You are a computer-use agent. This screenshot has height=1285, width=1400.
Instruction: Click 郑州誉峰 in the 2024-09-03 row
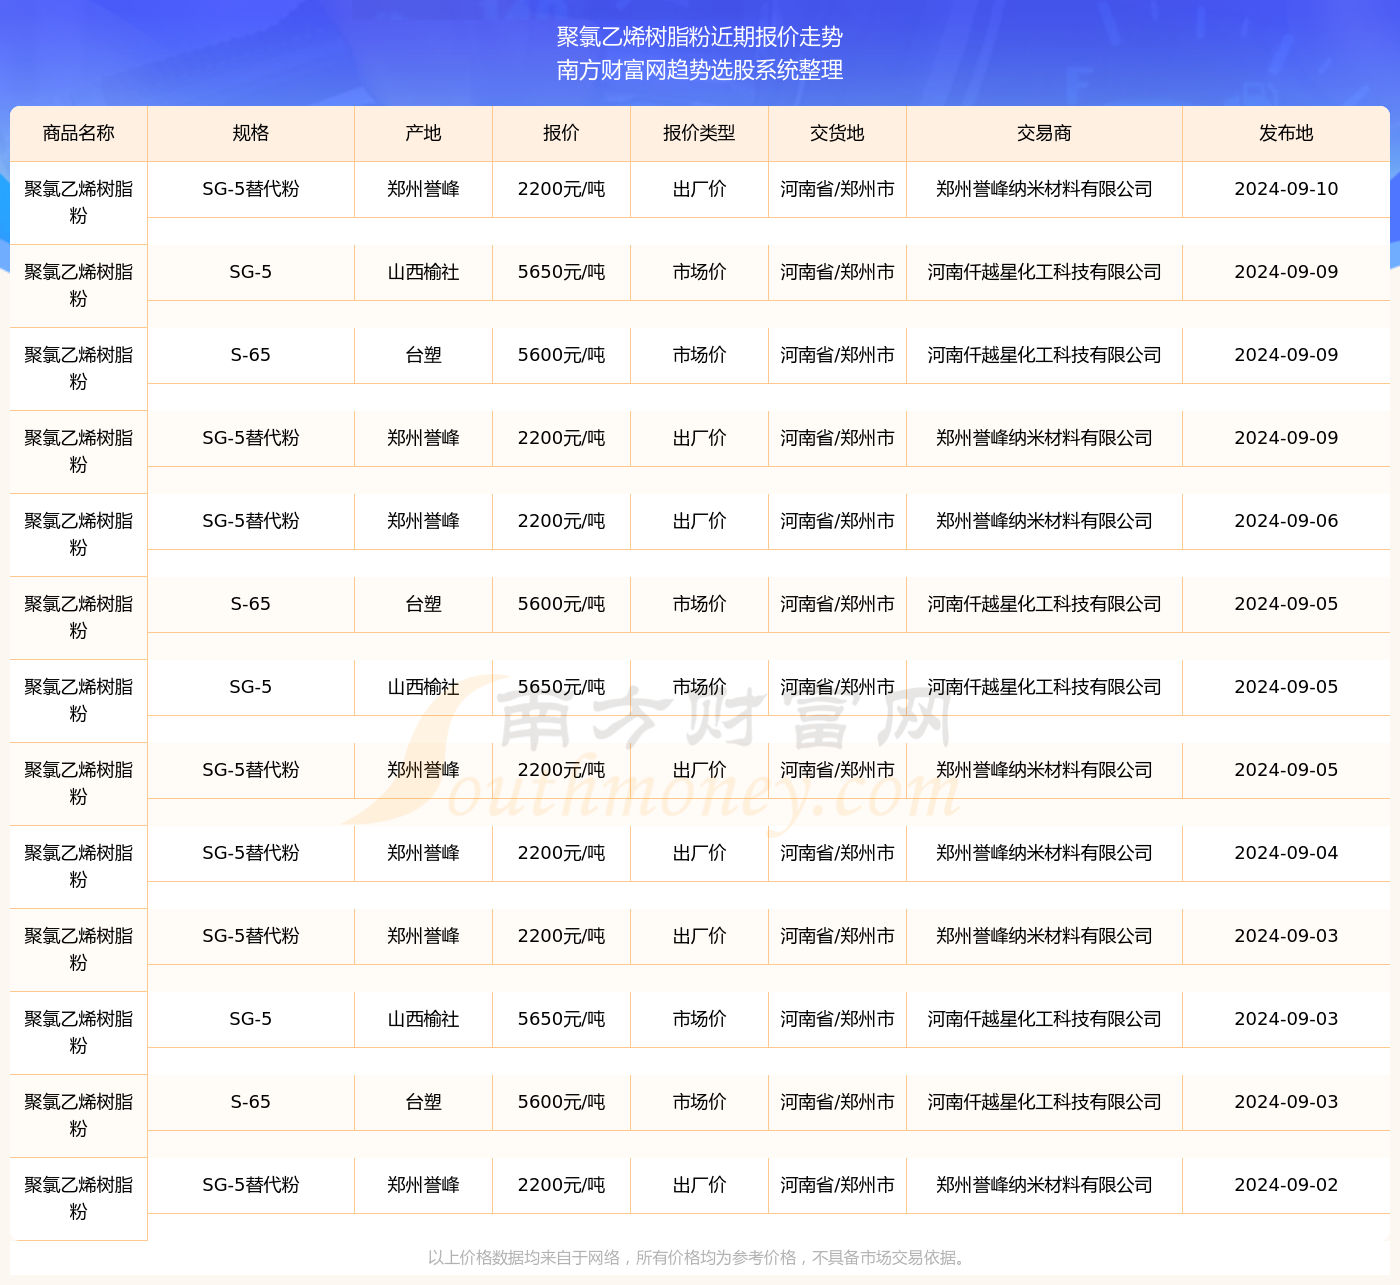(423, 936)
